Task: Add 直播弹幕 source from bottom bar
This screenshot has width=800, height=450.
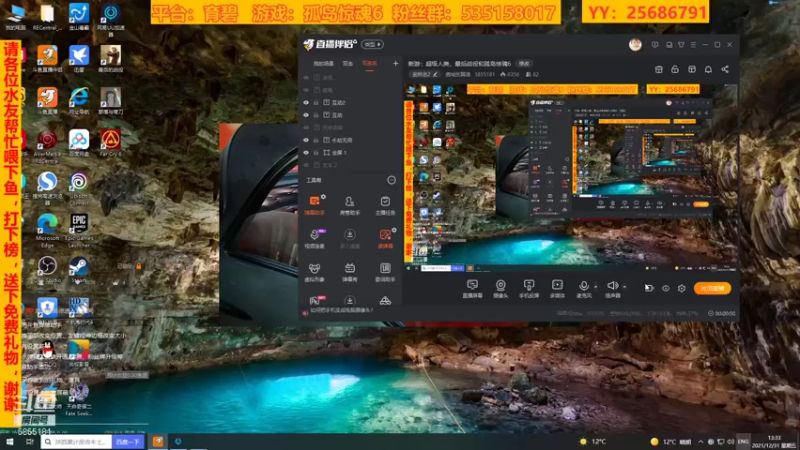Action: coord(472,288)
